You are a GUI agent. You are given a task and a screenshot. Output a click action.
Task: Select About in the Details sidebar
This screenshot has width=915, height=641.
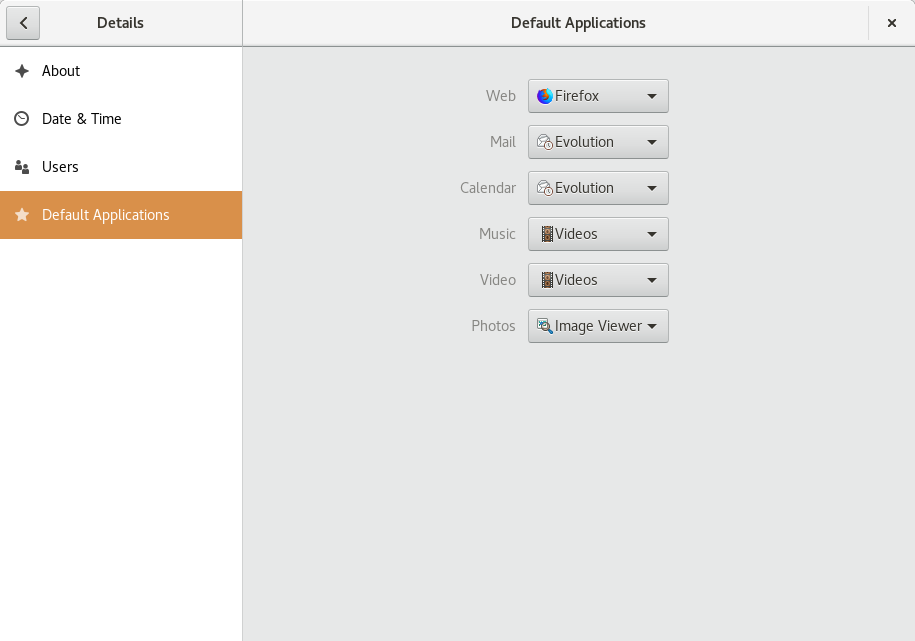tap(61, 71)
